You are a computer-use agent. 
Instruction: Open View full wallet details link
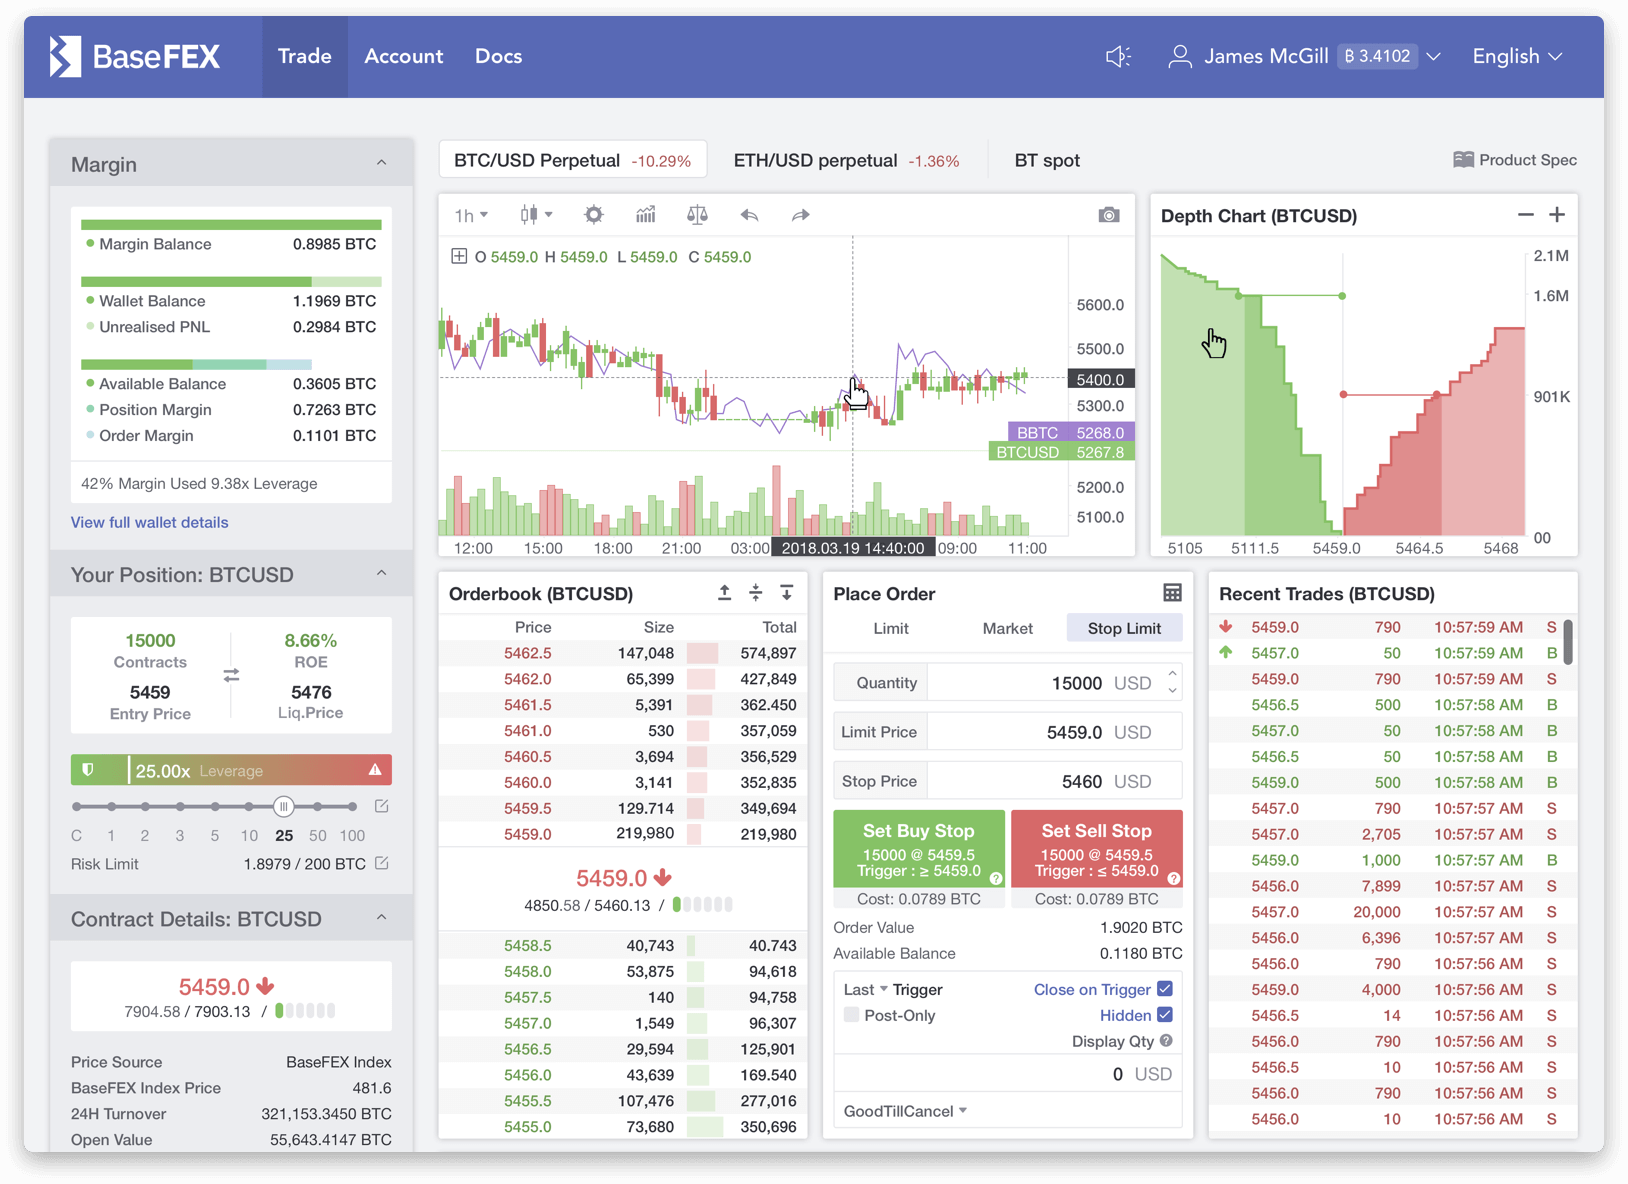coord(149,522)
